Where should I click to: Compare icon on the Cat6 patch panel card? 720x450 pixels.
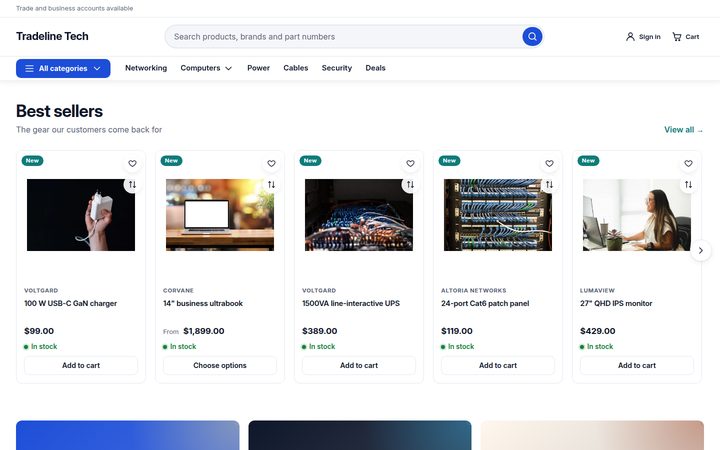[549, 185]
